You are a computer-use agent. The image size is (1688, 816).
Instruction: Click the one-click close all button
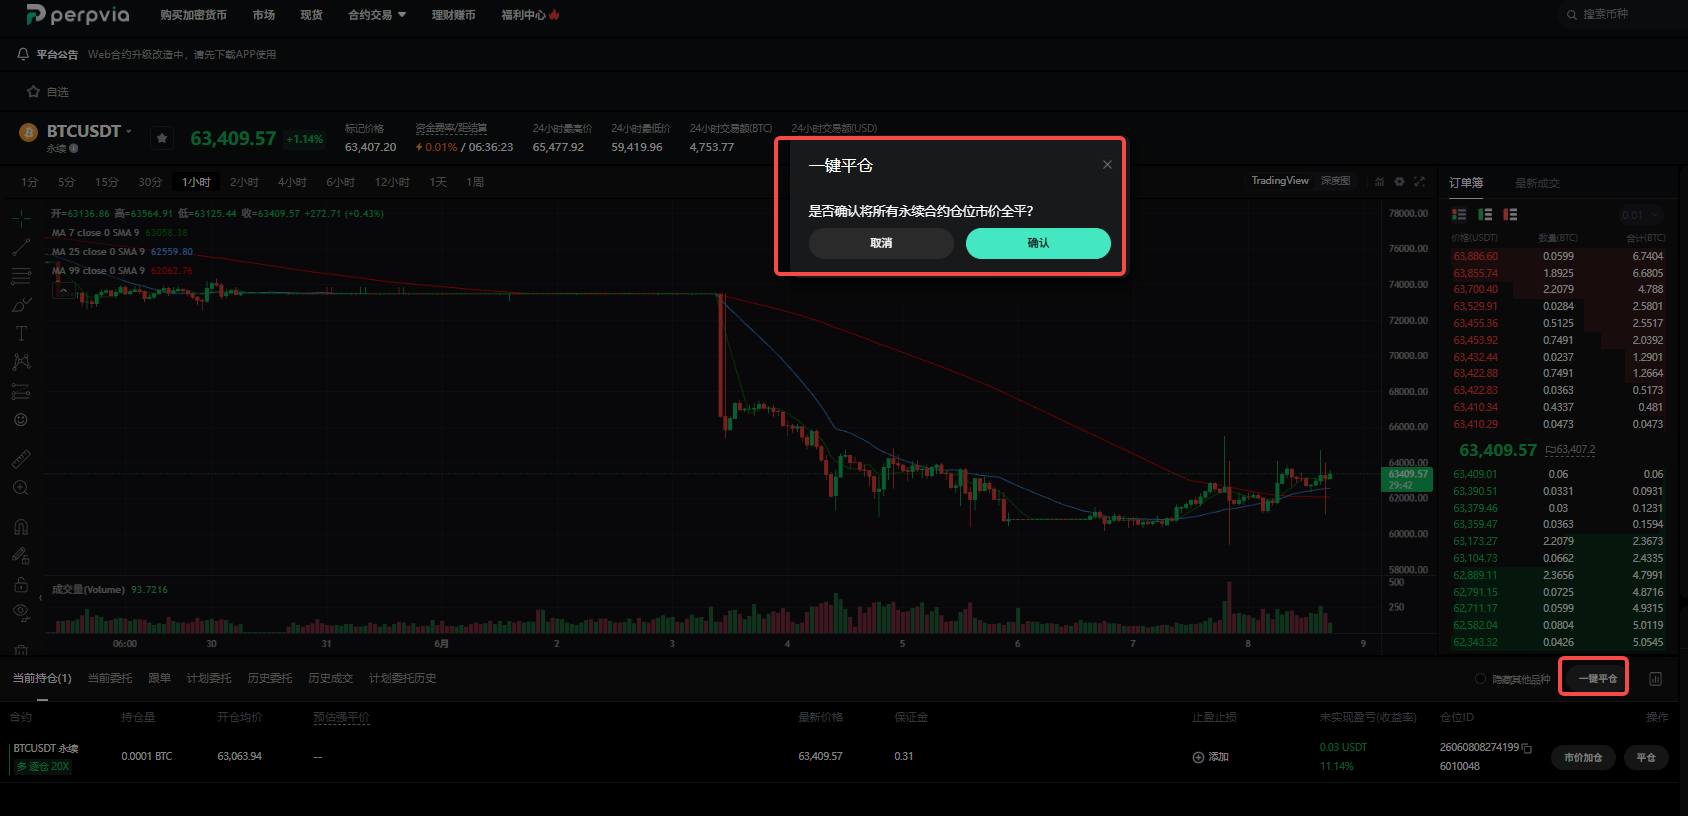1597,678
